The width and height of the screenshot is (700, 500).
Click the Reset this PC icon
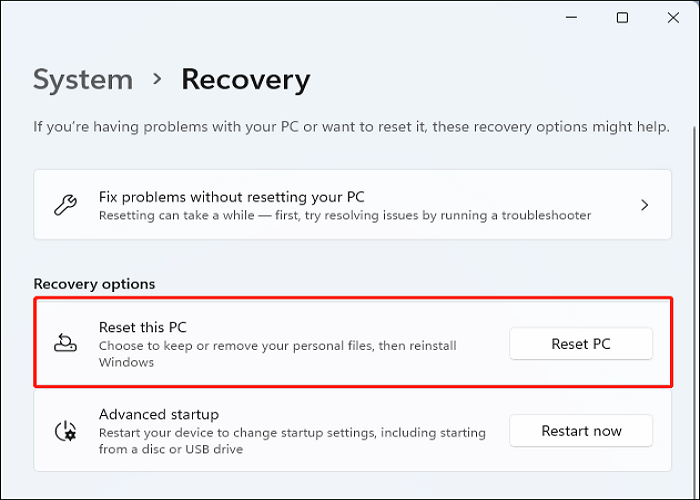[x=64, y=344]
